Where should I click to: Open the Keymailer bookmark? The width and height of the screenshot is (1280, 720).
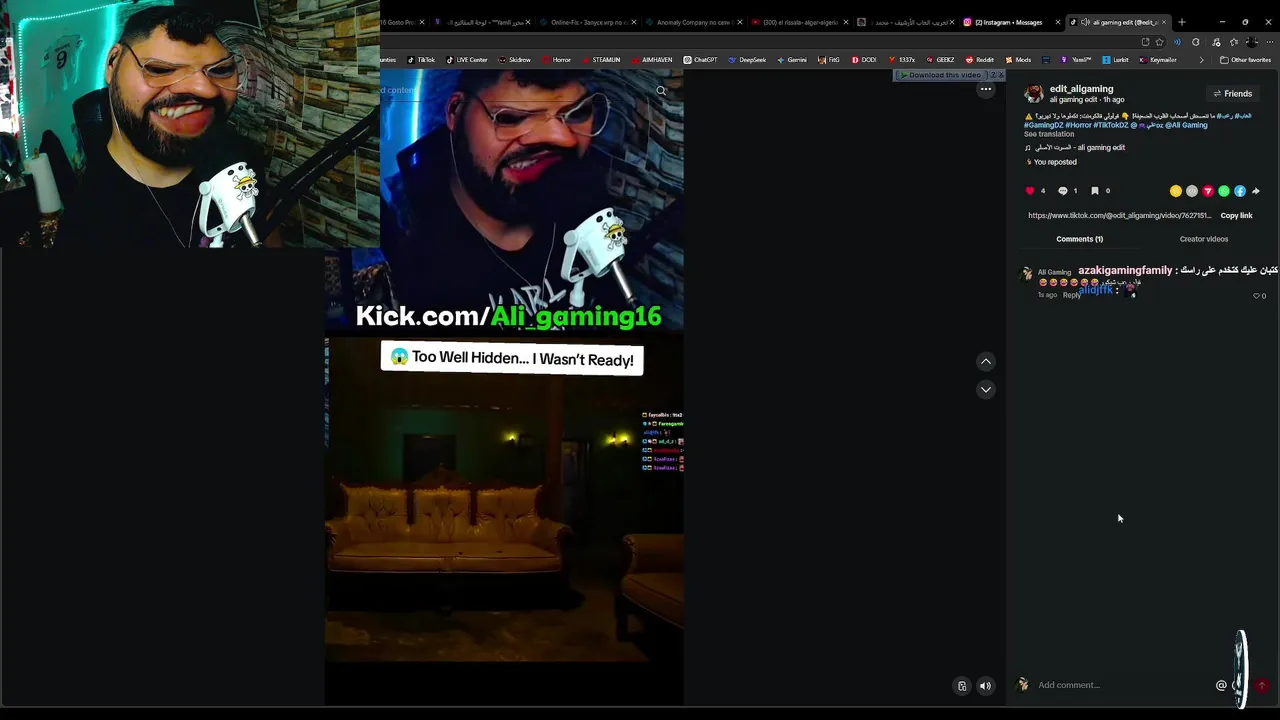(1158, 60)
